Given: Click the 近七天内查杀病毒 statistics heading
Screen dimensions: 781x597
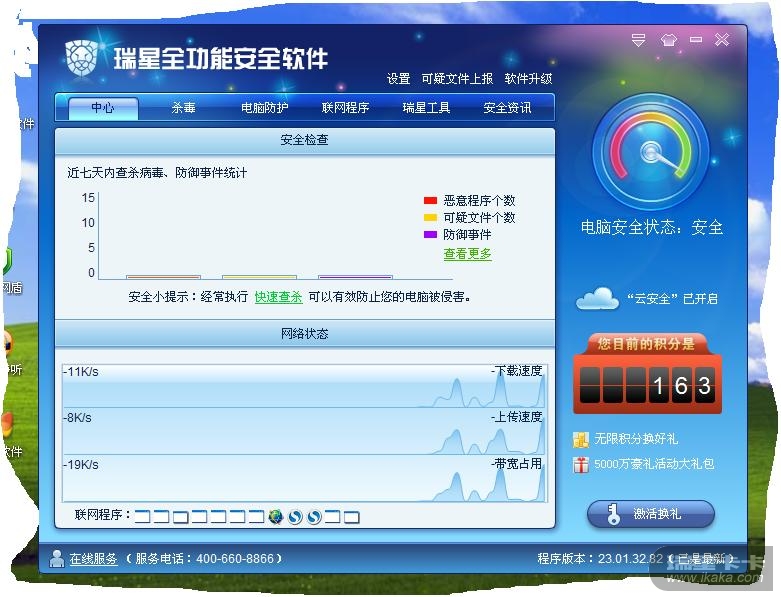Looking at the screenshot, I should 157,173.
